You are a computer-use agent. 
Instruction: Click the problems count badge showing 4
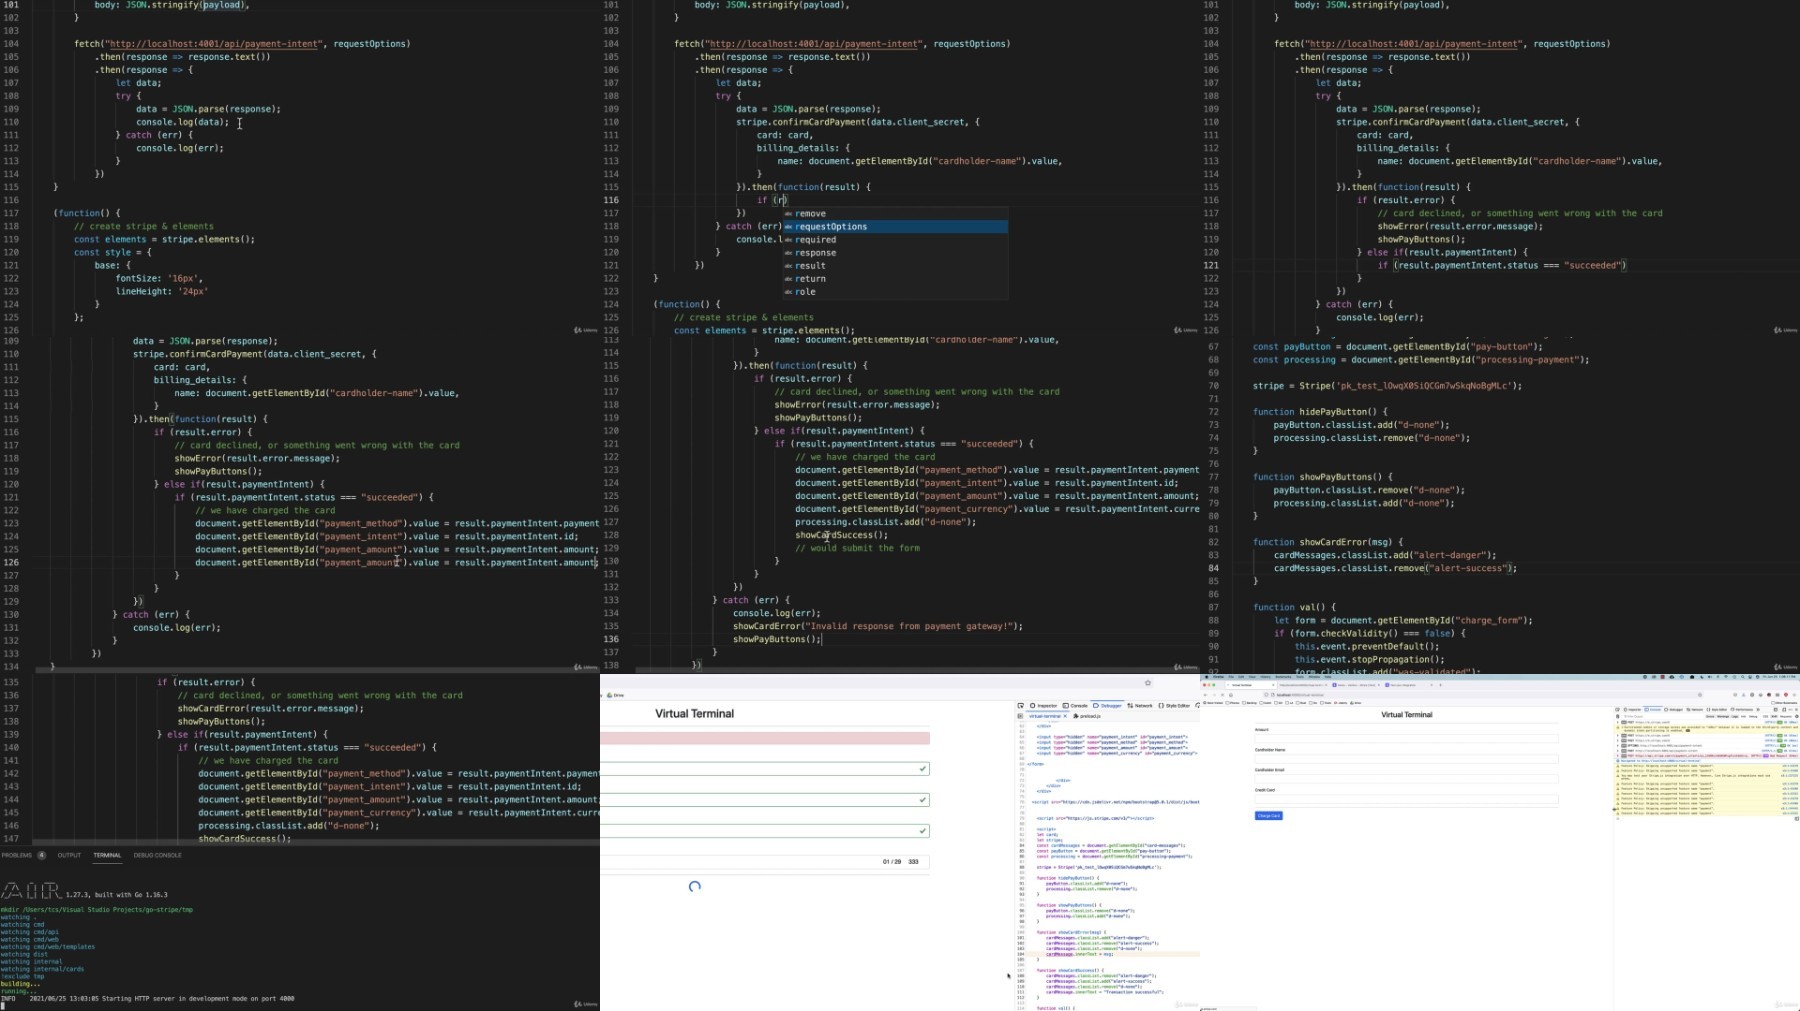pyautogui.click(x=41, y=855)
